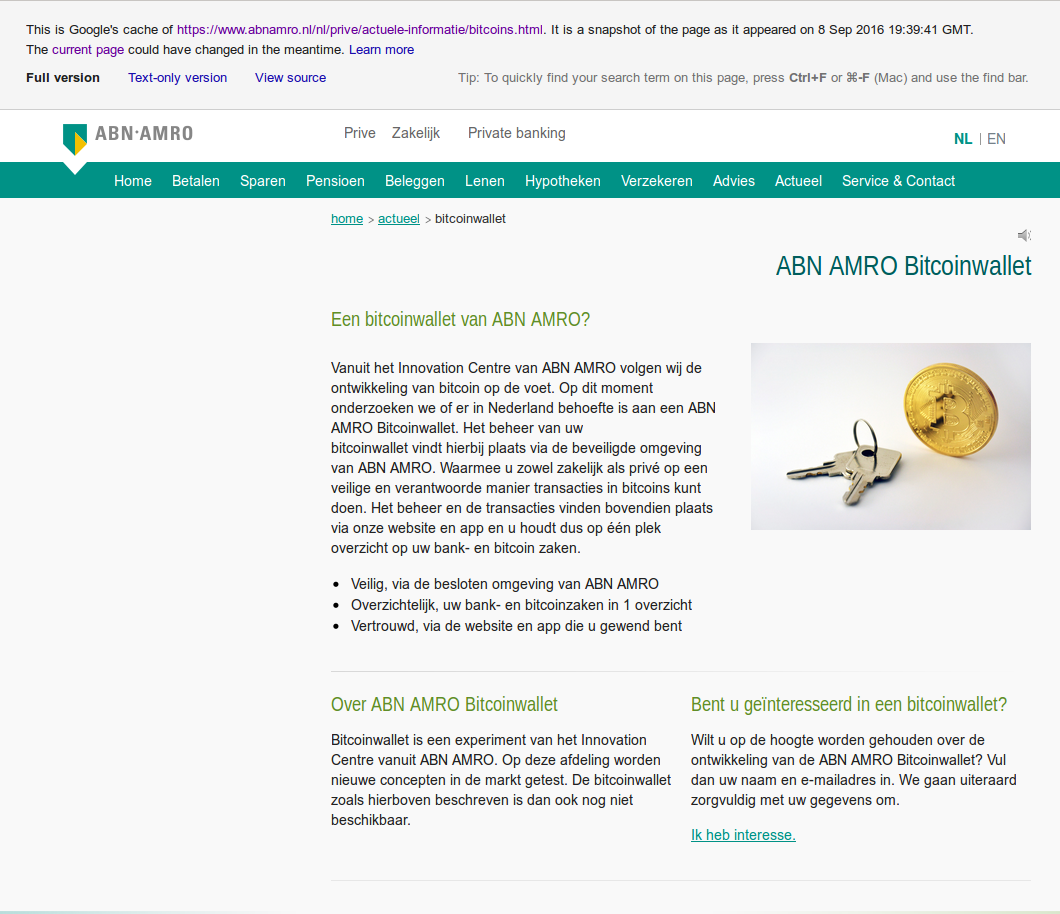The image size is (1060, 914).
Task: Click the Ctrl+F search tip text
Action: tap(743, 78)
